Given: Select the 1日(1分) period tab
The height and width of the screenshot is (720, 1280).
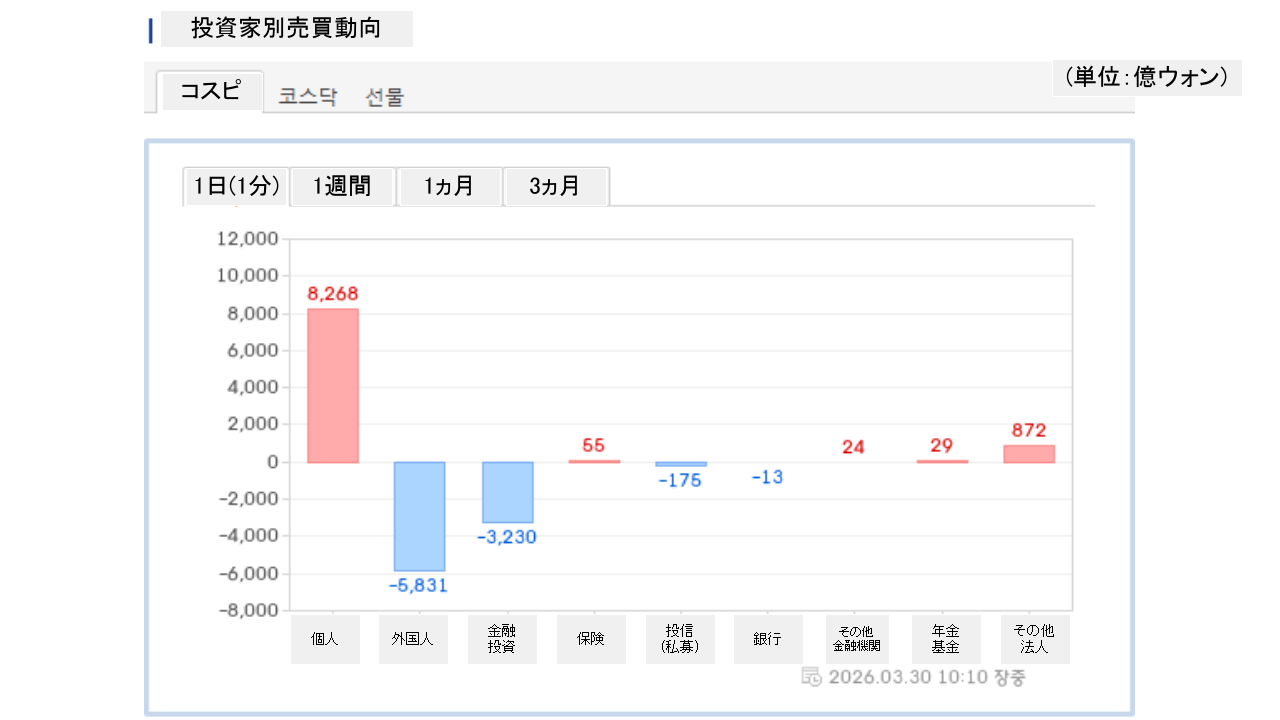Looking at the screenshot, I should tap(236, 186).
